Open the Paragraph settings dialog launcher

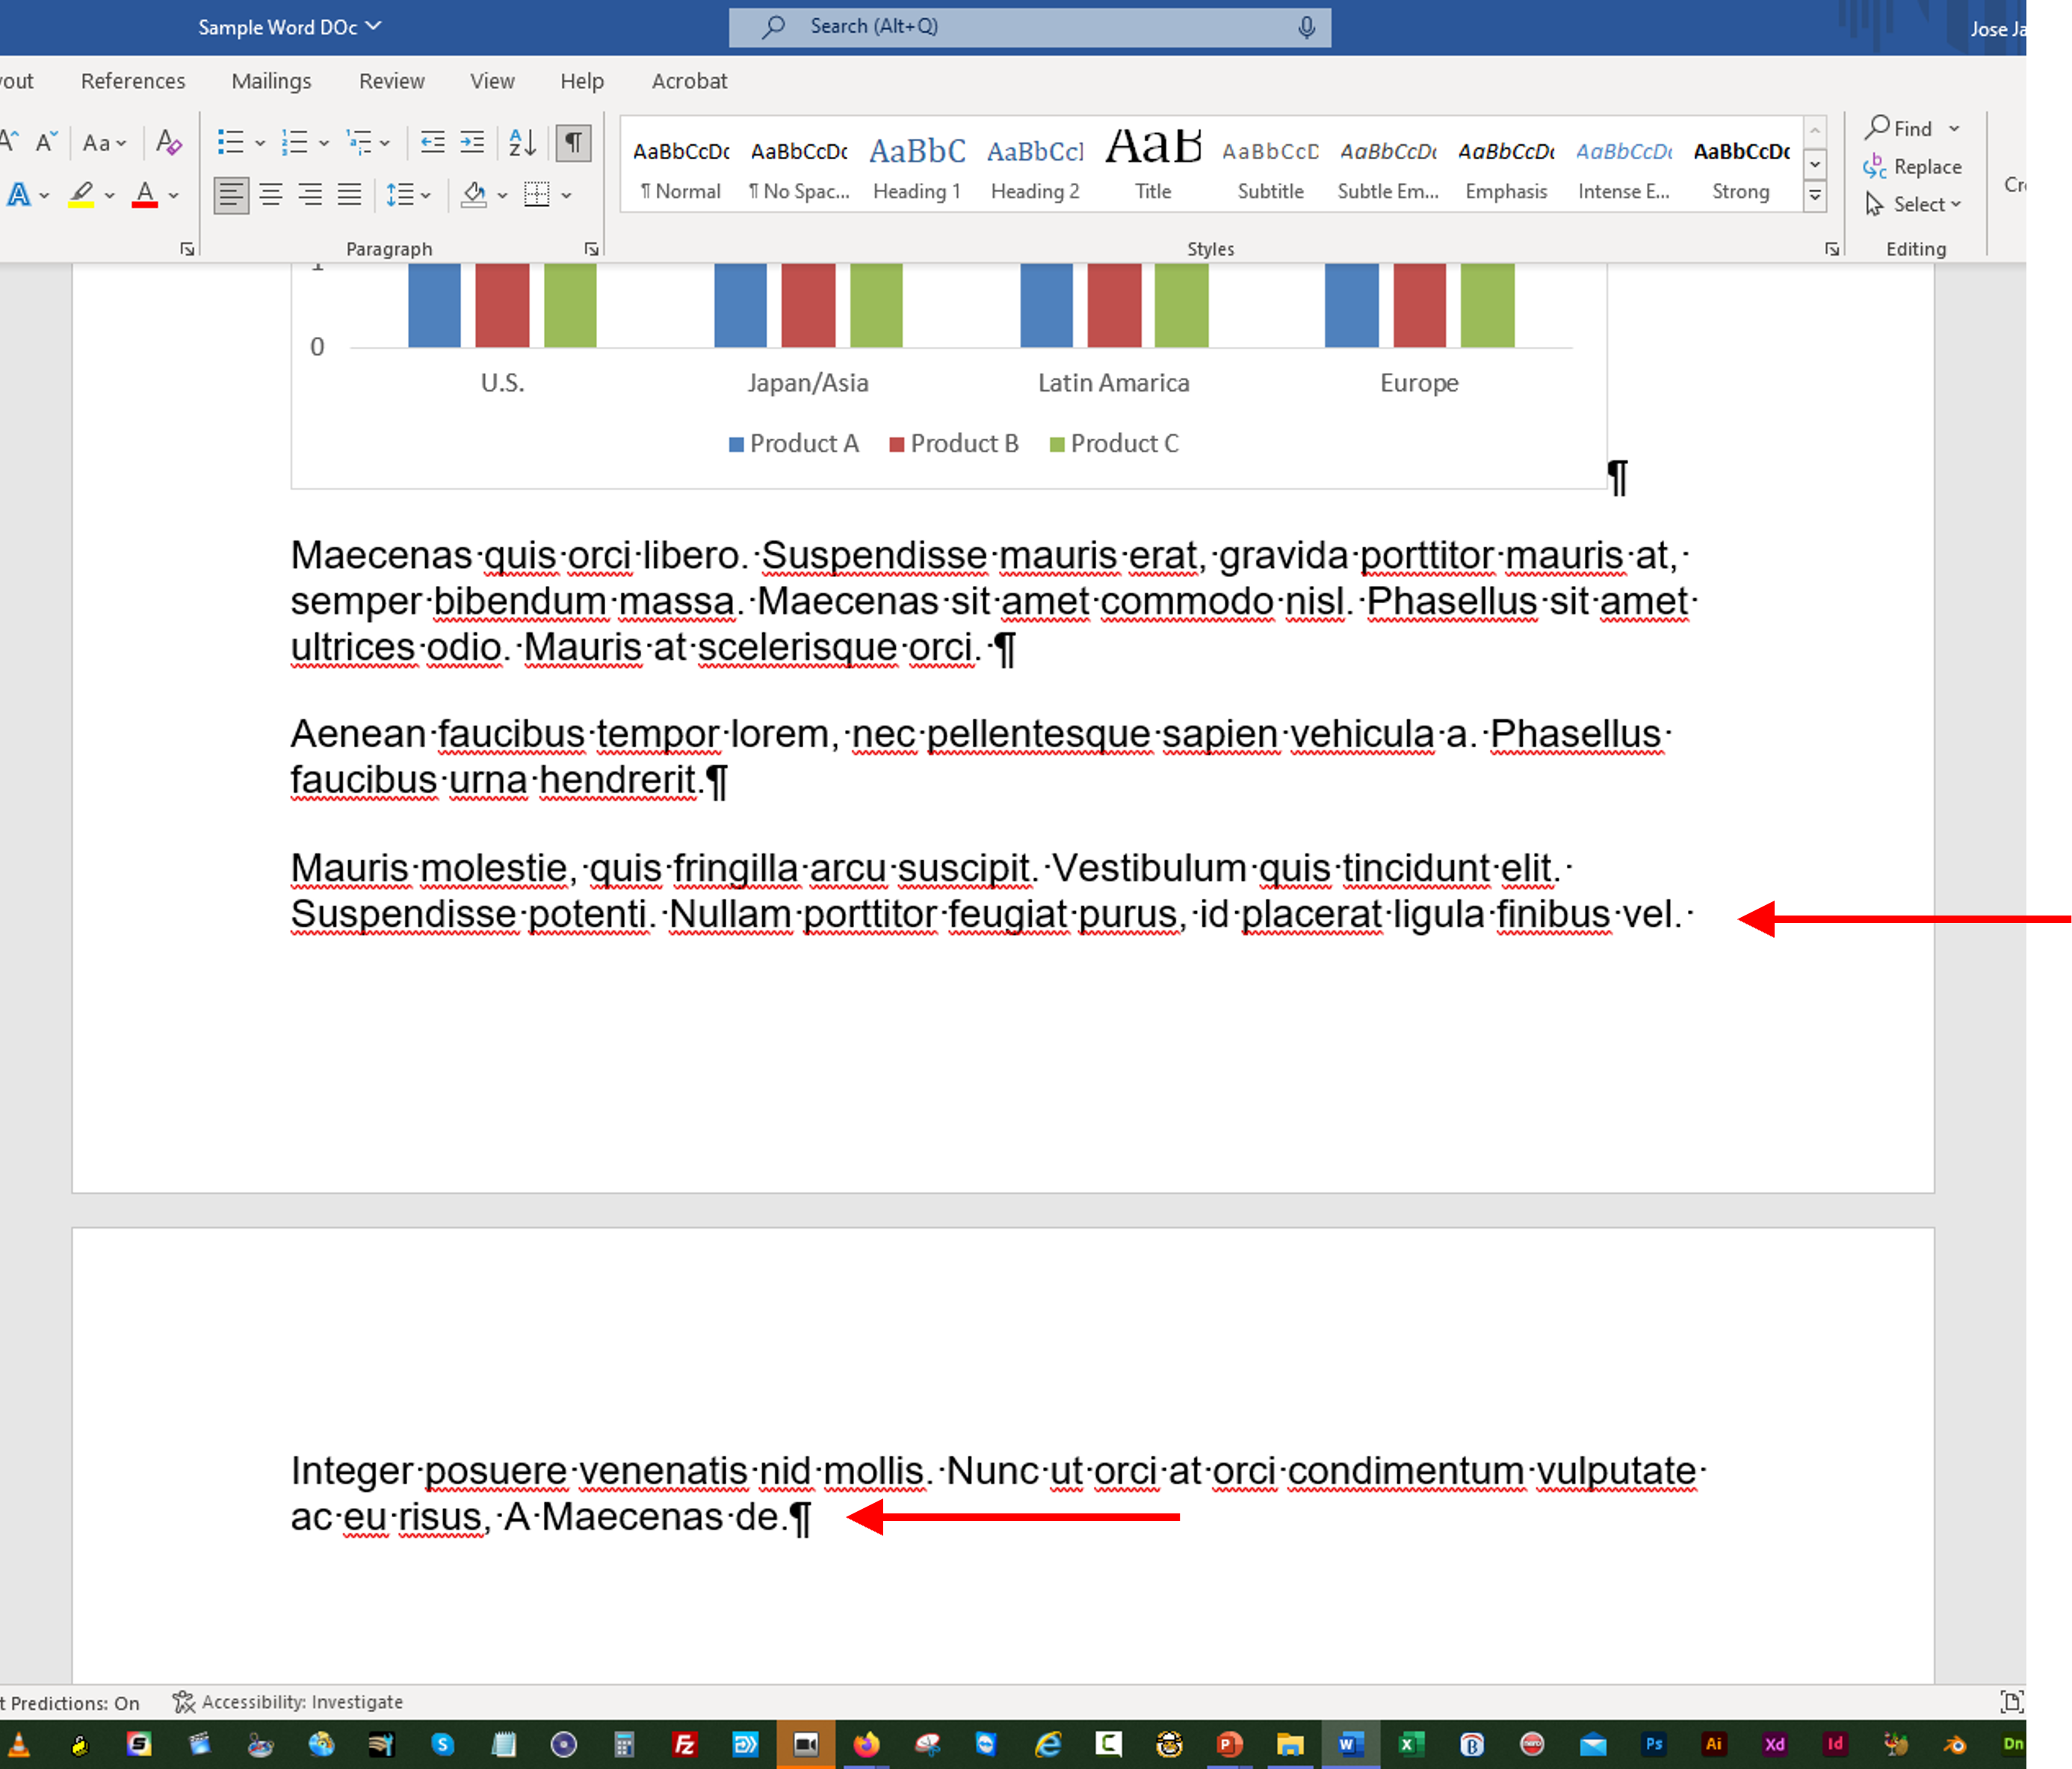pos(591,249)
